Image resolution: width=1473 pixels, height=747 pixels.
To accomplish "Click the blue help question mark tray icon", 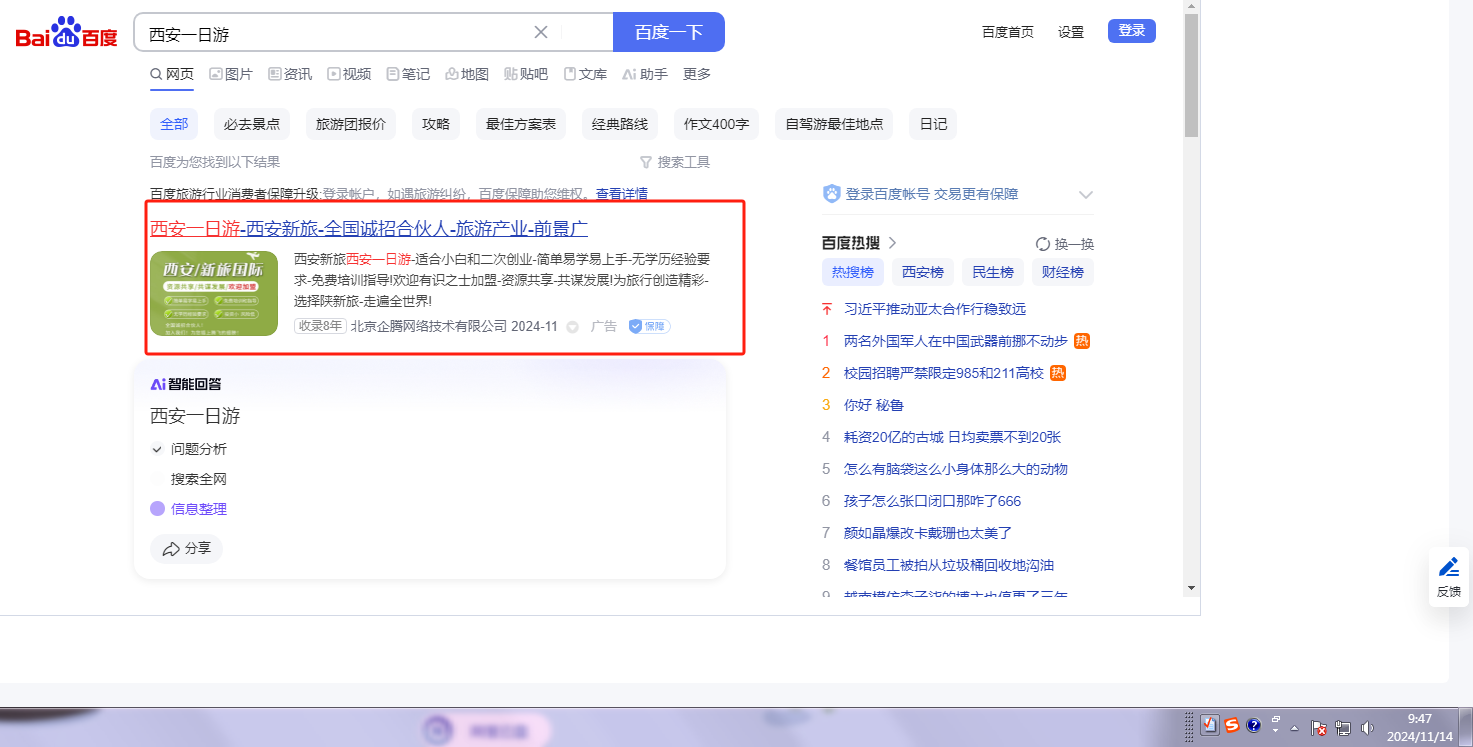I will point(1254,725).
